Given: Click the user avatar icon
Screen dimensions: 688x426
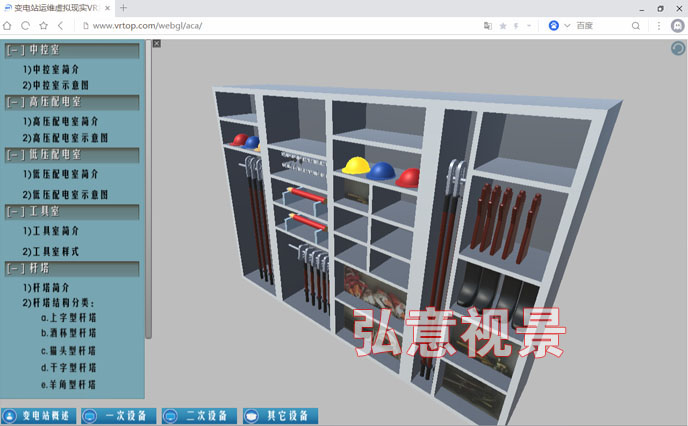Looking at the screenshot, I should pos(677,26).
